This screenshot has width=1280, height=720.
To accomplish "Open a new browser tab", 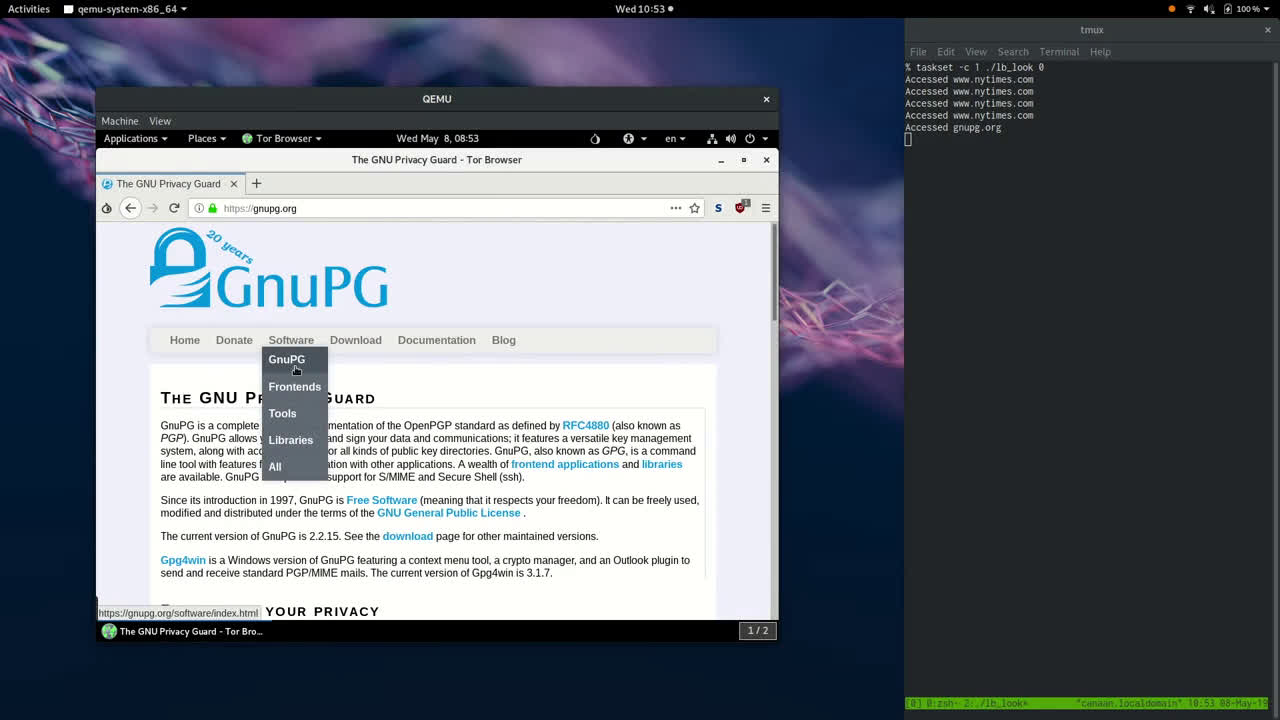I will pyautogui.click(x=256, y=183).
